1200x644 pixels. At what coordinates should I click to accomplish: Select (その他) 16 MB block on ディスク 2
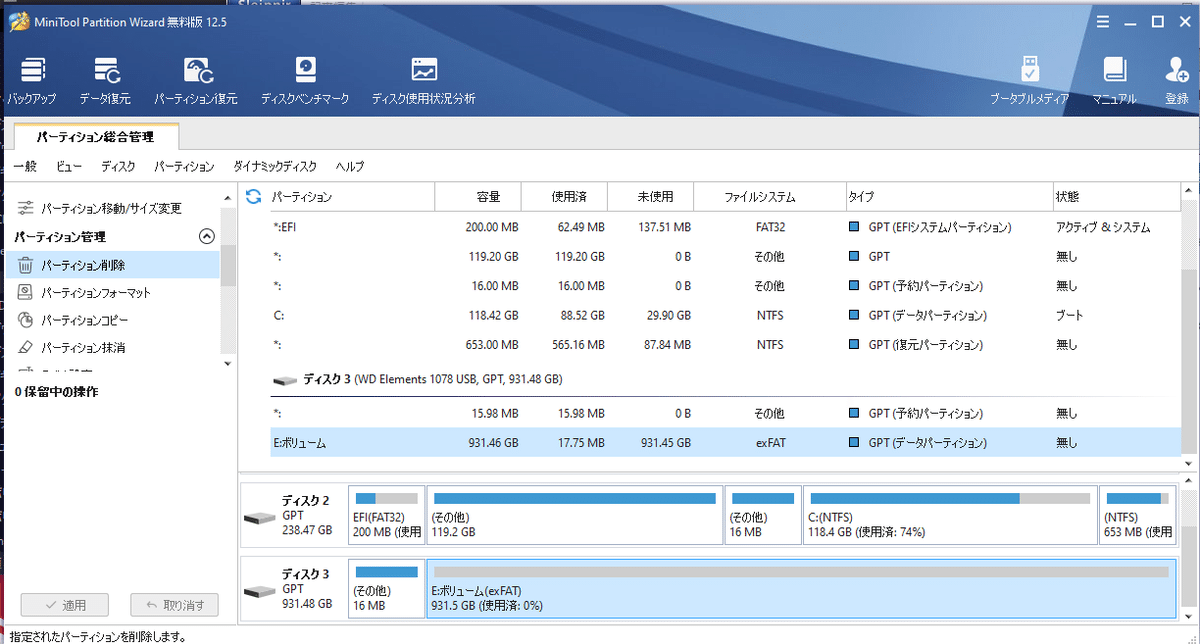pyautogui.click(x=764, y=515)
